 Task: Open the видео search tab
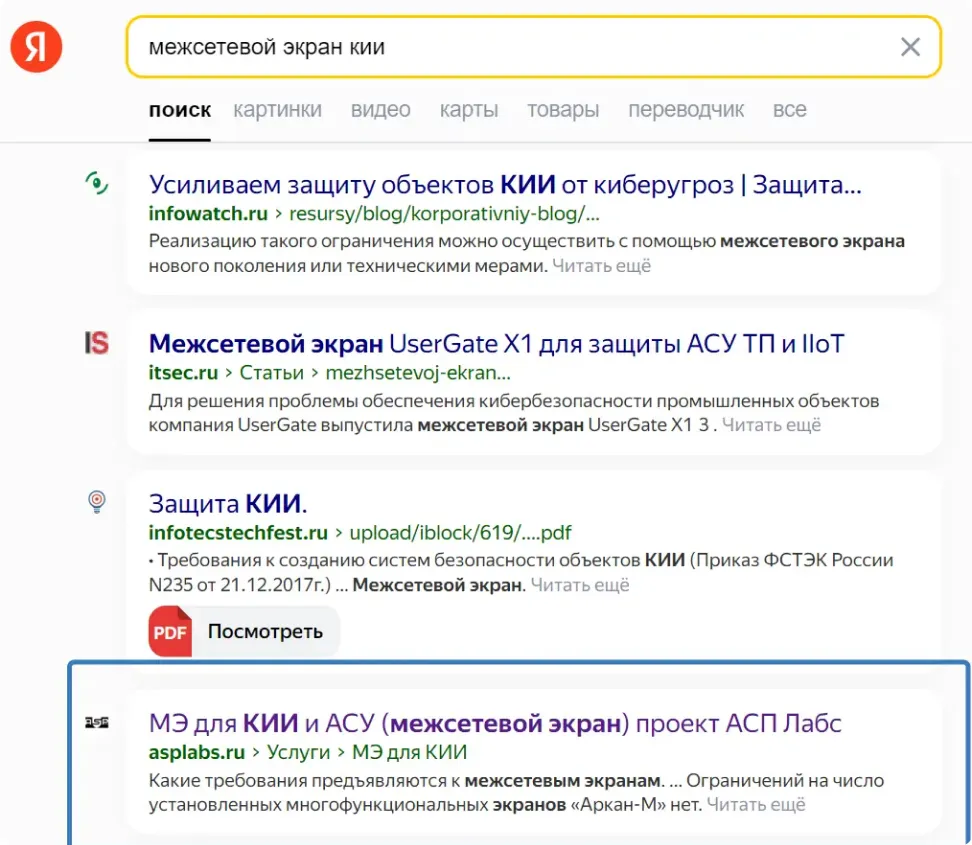(380, 110)
